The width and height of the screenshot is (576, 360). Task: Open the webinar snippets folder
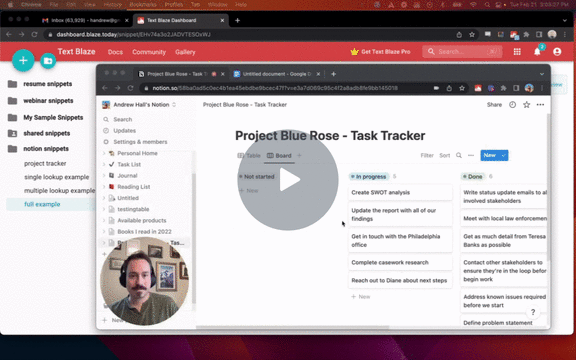pyautogui.click(x=48, y=101)
